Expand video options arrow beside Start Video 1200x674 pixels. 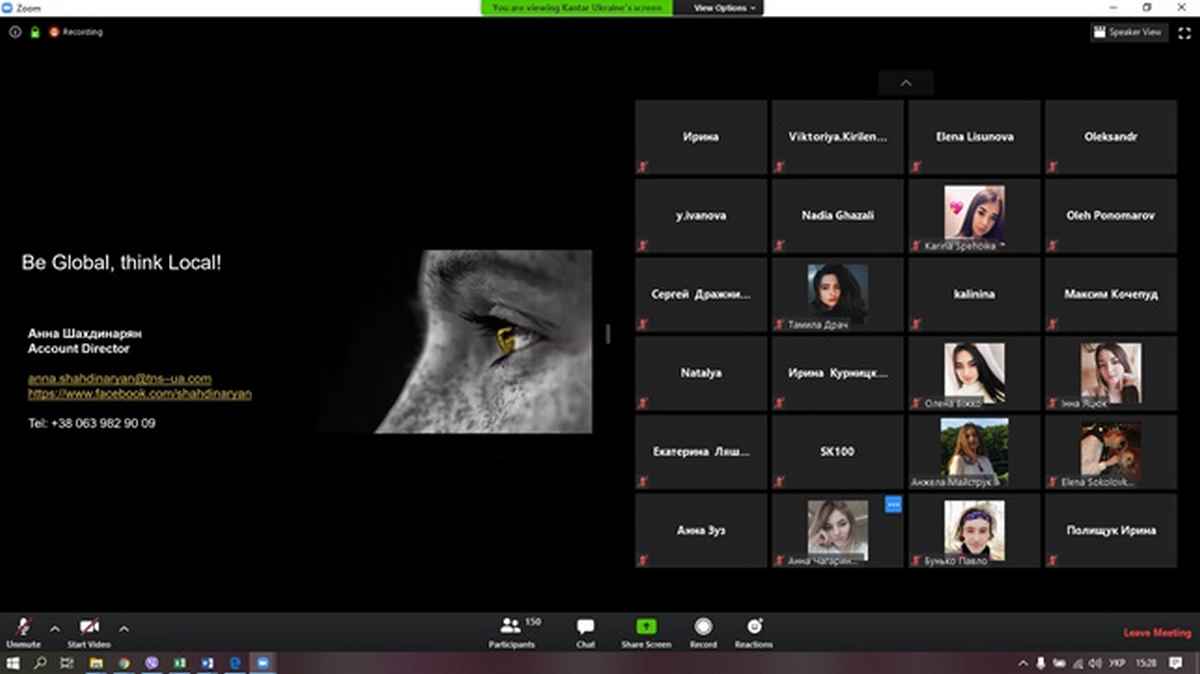coord(124,629)
